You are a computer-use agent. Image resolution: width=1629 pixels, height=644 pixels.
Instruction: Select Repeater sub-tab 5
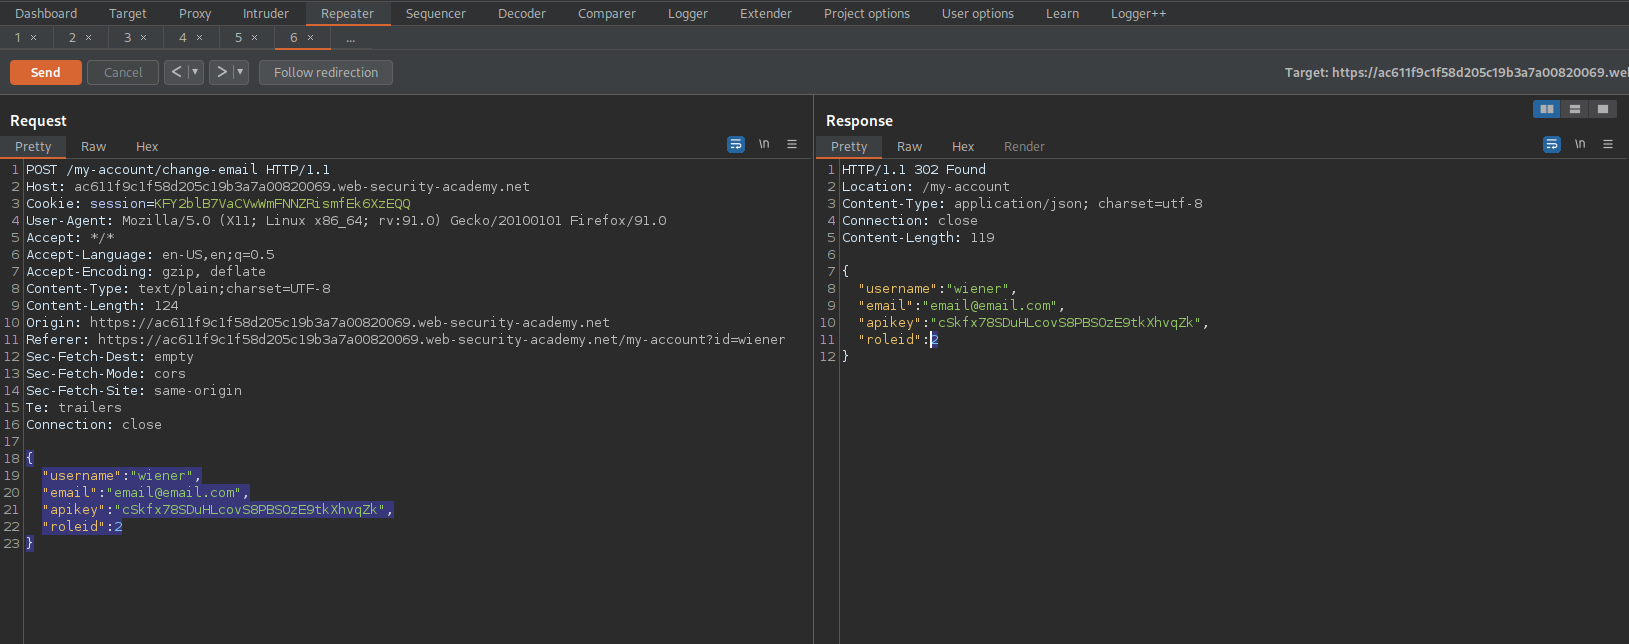click(x=238, y=38)
